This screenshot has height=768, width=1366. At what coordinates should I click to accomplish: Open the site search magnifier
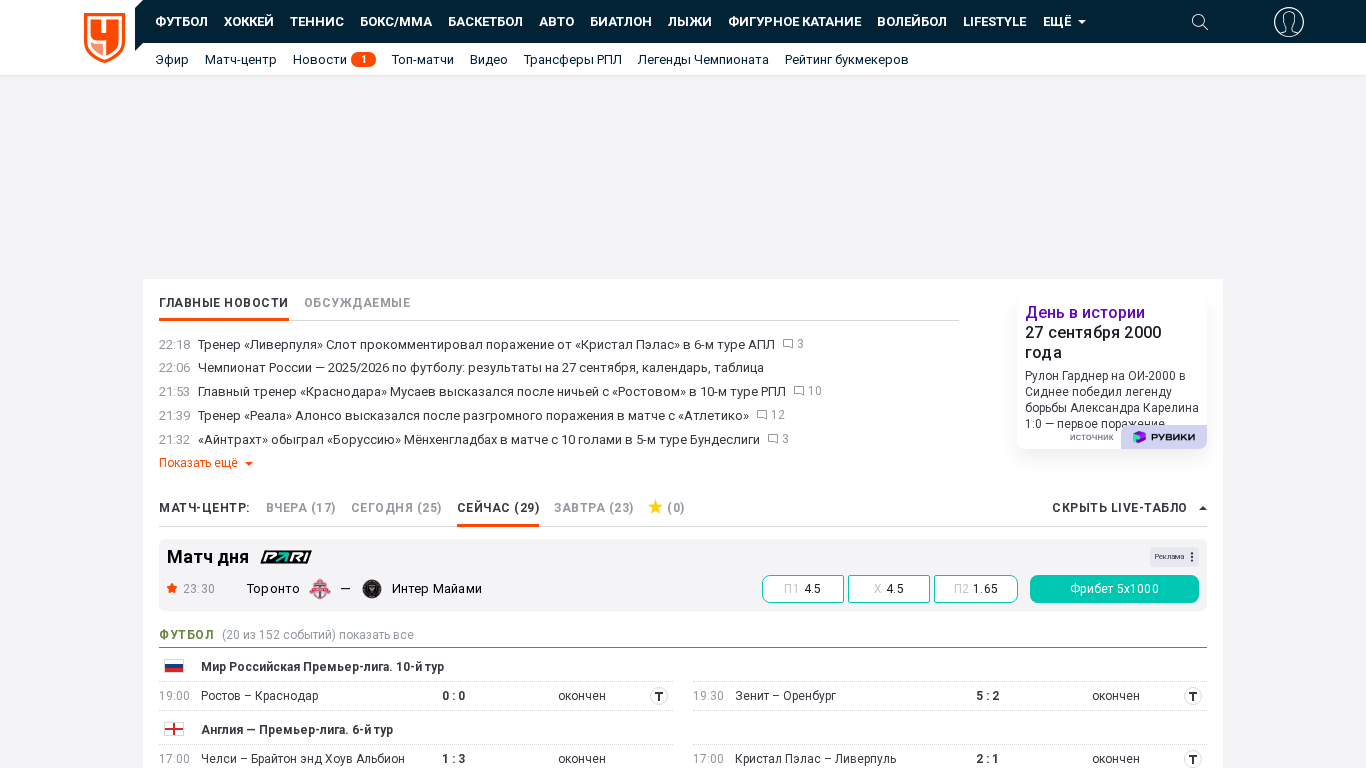coord(1200,22)
